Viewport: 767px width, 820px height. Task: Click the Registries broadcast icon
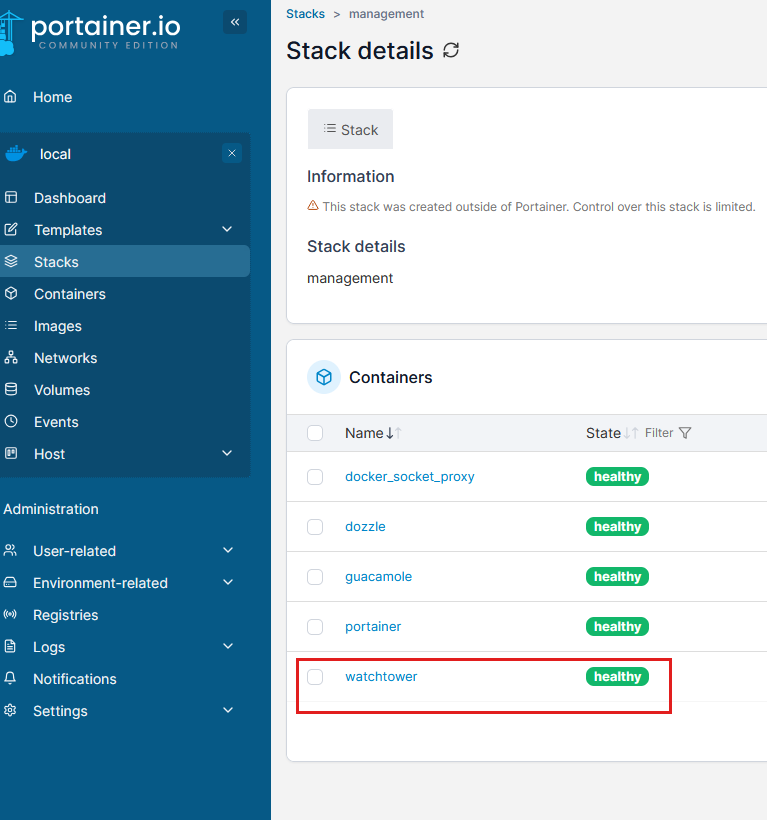point(10,614)
